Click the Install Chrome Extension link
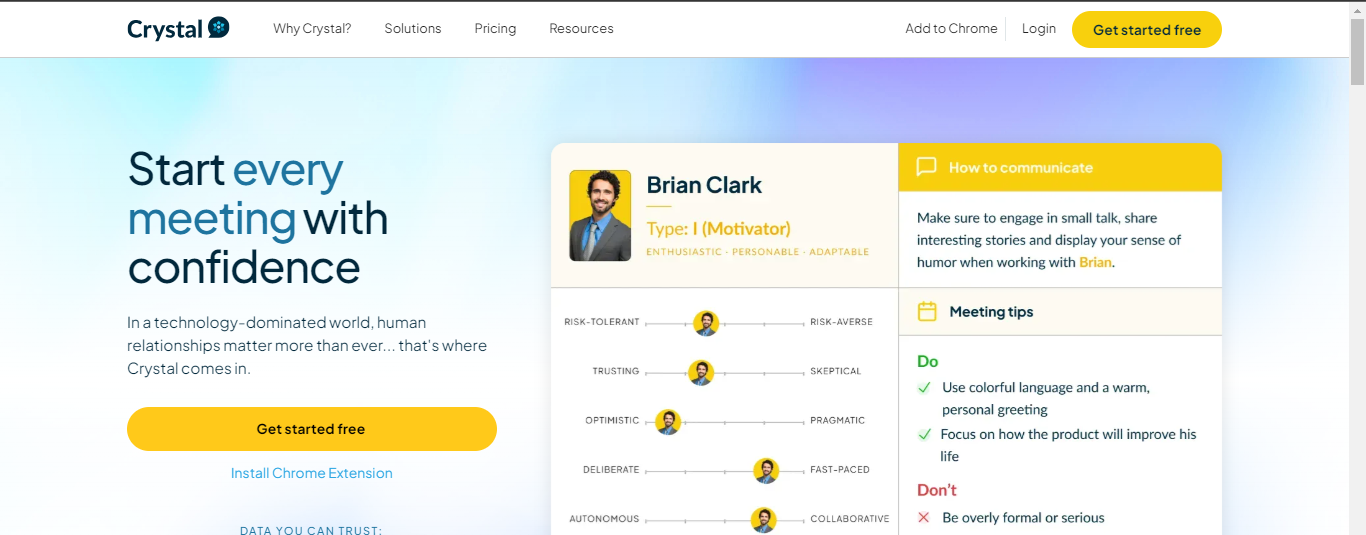The image size is (1366, 535). click(311, 473)
